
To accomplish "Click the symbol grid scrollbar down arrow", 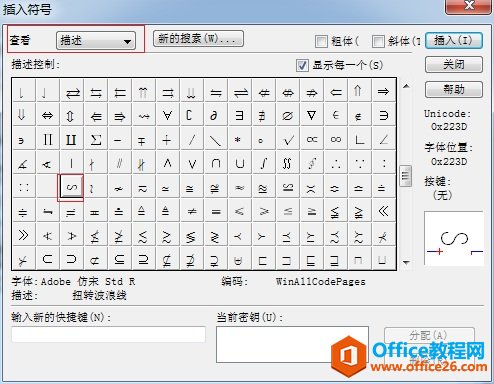I will point(406,263).
